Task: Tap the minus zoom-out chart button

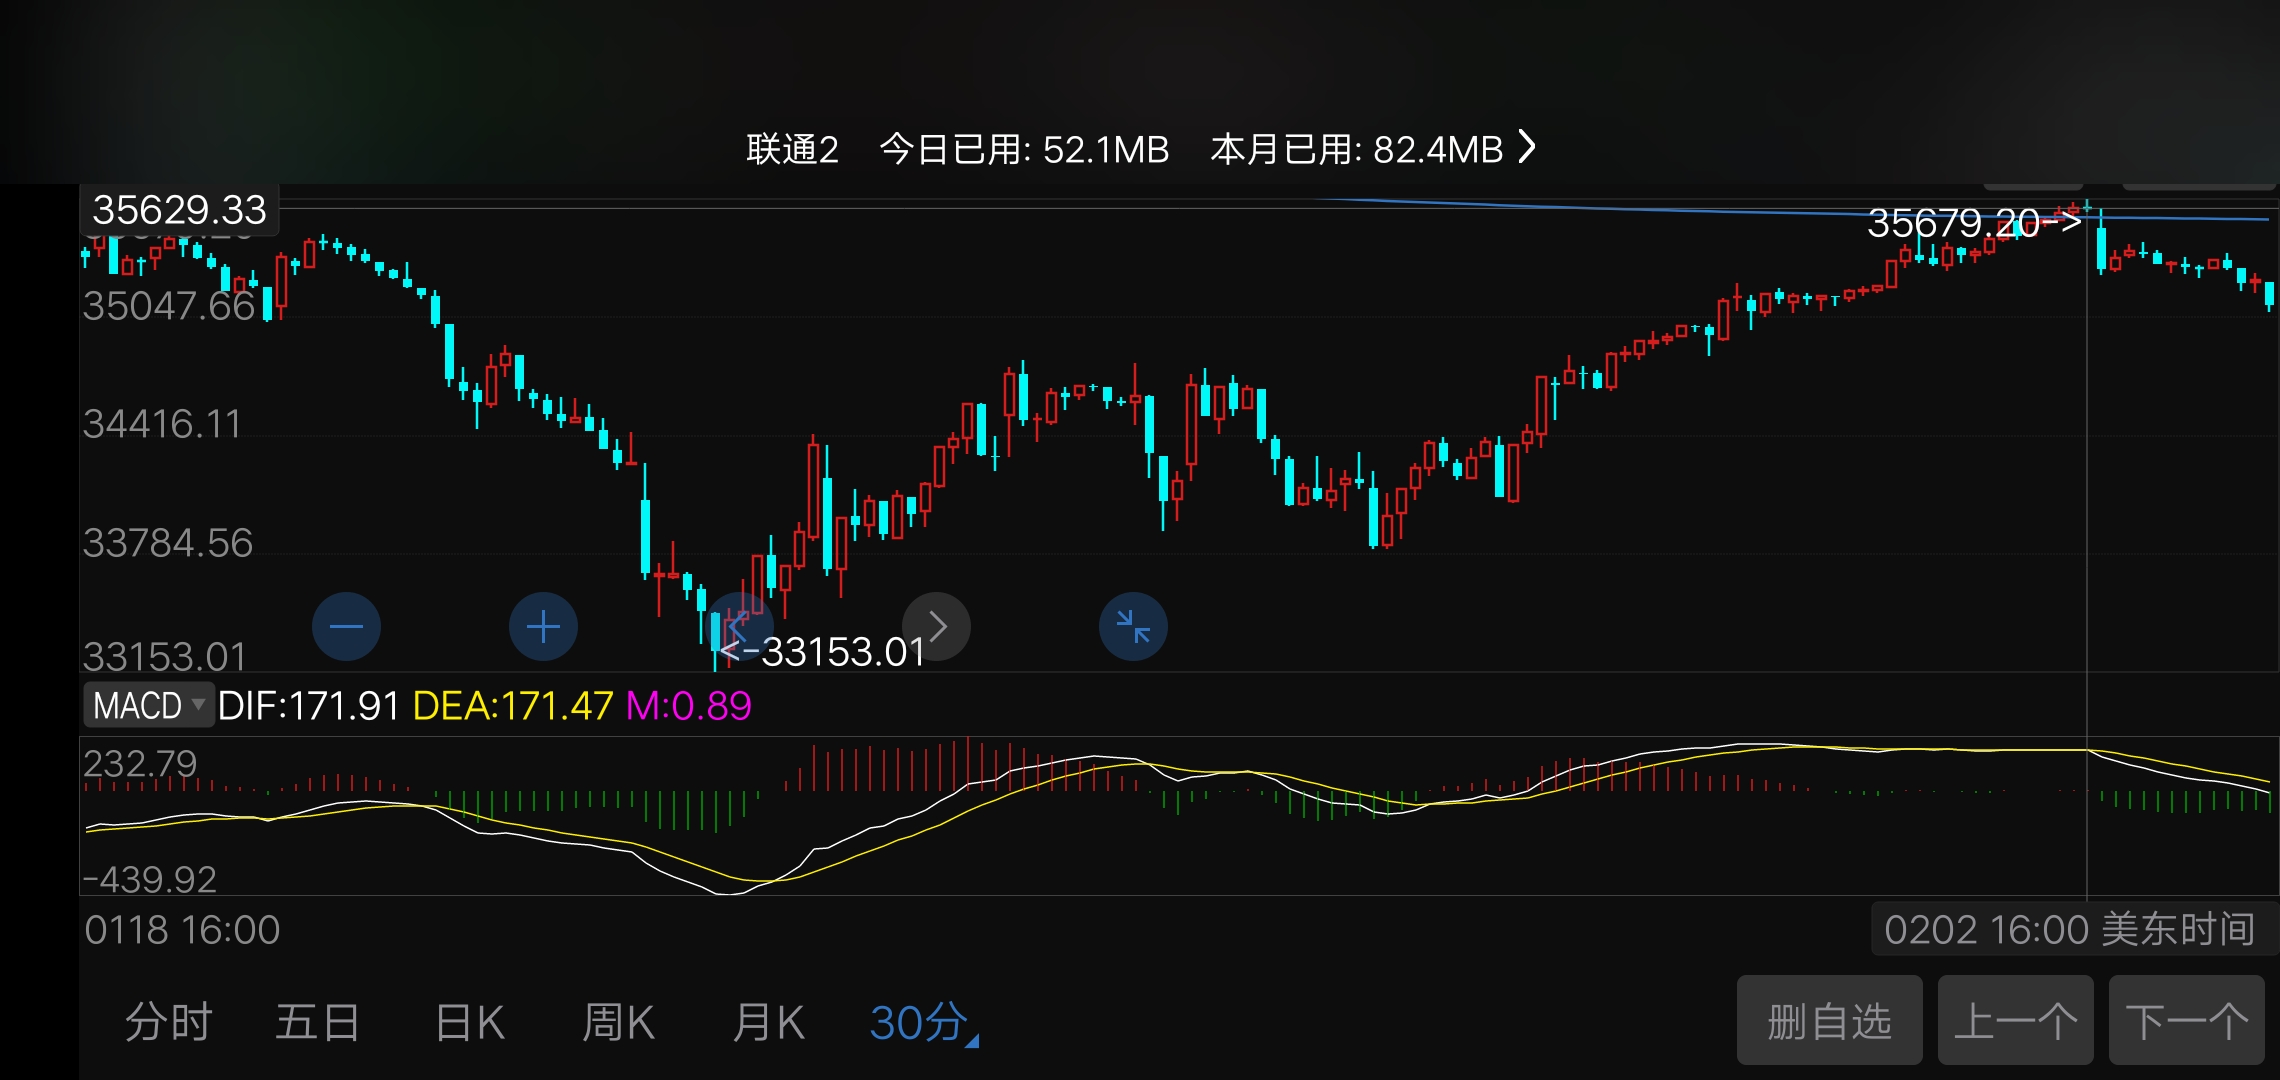Action: (x=346, y=627)
